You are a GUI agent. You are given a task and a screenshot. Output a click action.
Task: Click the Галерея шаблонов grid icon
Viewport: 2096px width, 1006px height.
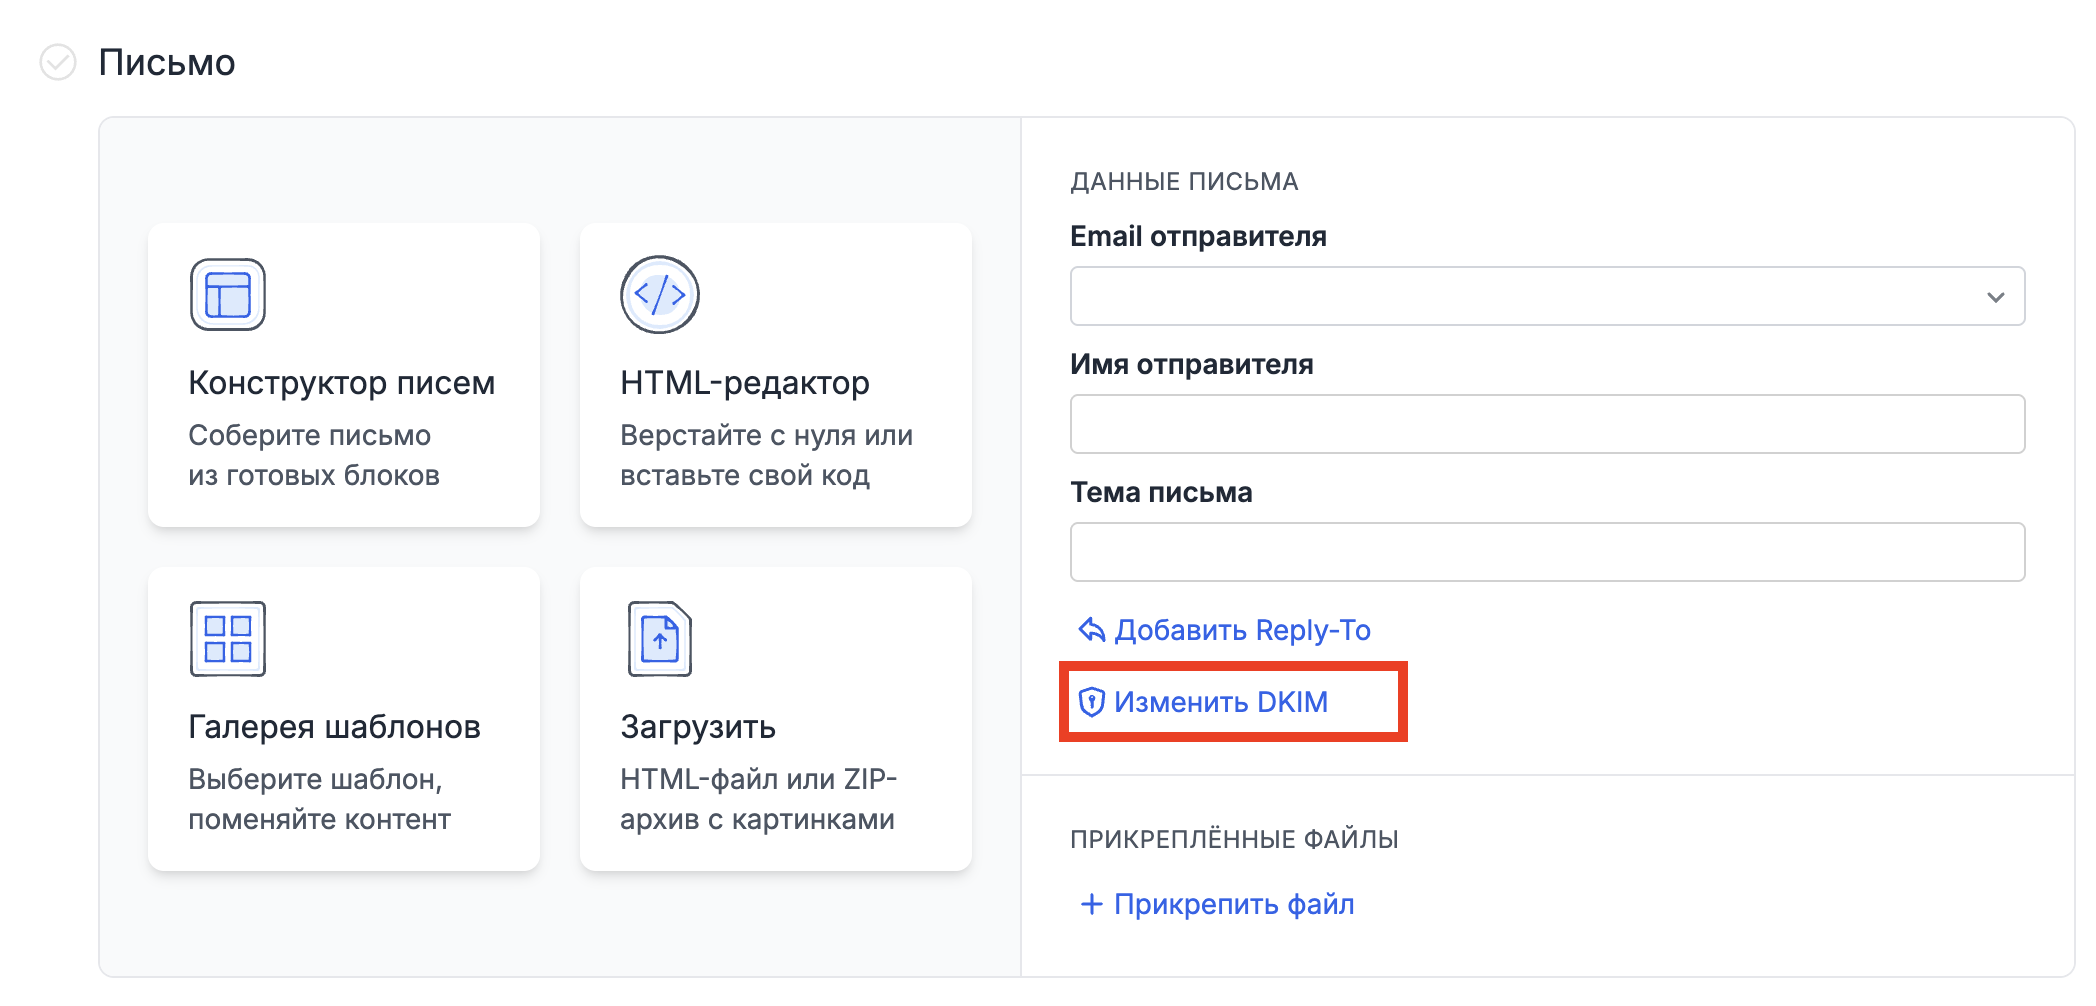pyautogui.click(x=228, y=639)
